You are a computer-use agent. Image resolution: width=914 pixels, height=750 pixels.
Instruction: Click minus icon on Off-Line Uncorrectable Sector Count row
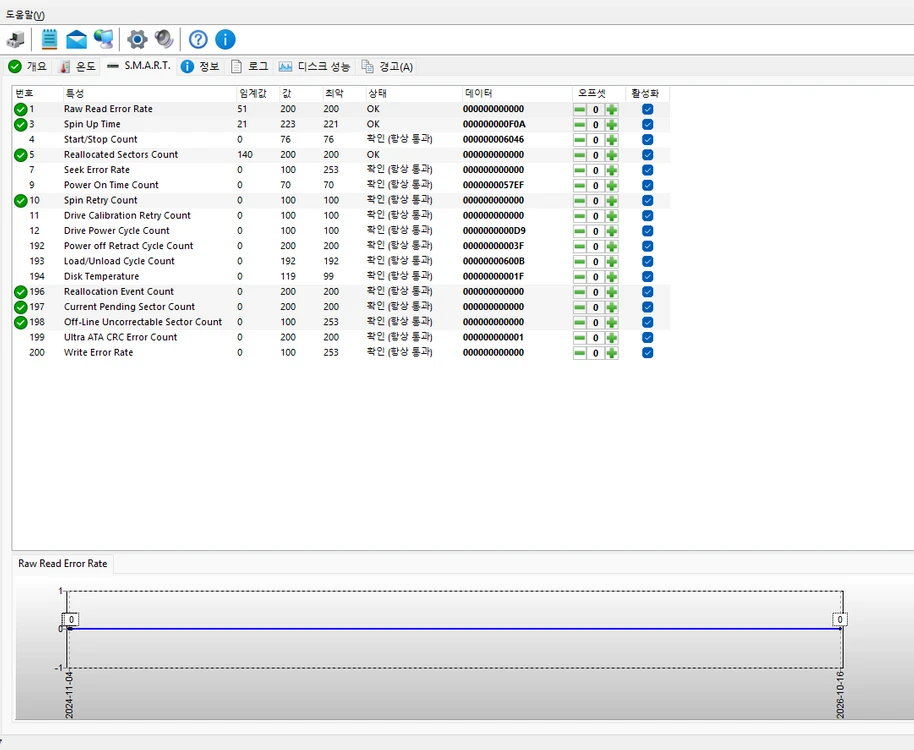pyautogui.click(x=579, y=322)
